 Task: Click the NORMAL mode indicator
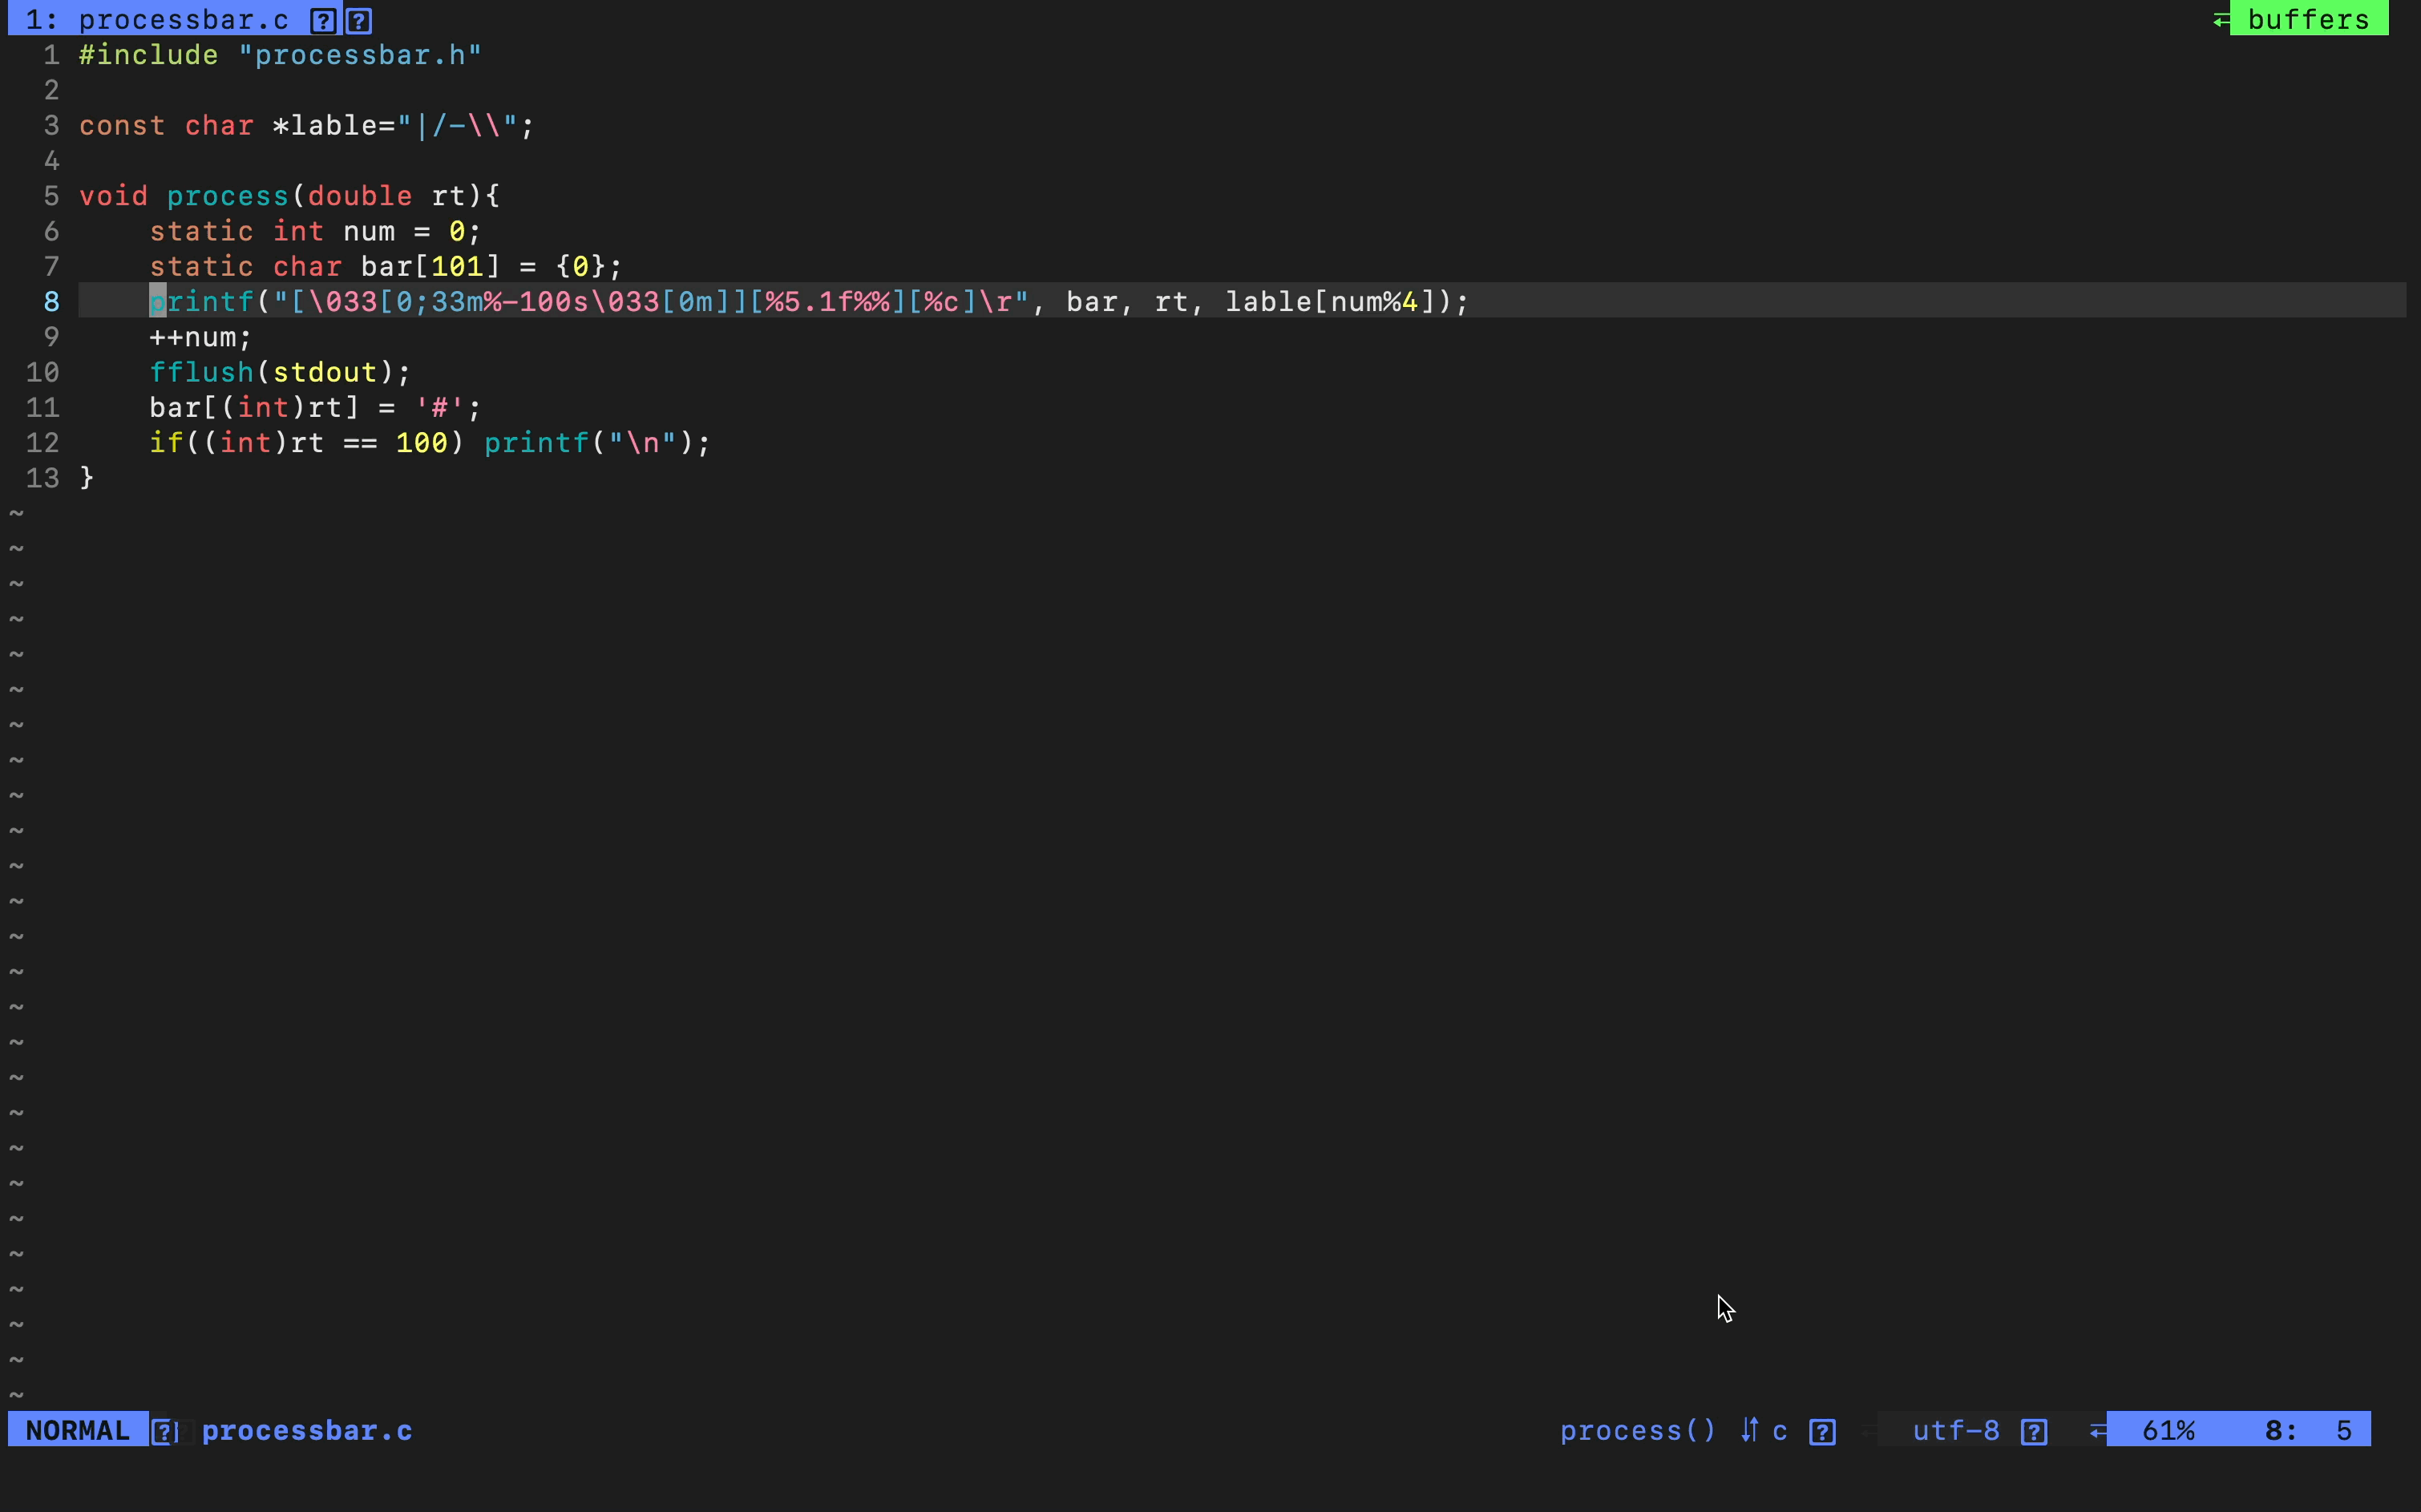click(78, 1431)
